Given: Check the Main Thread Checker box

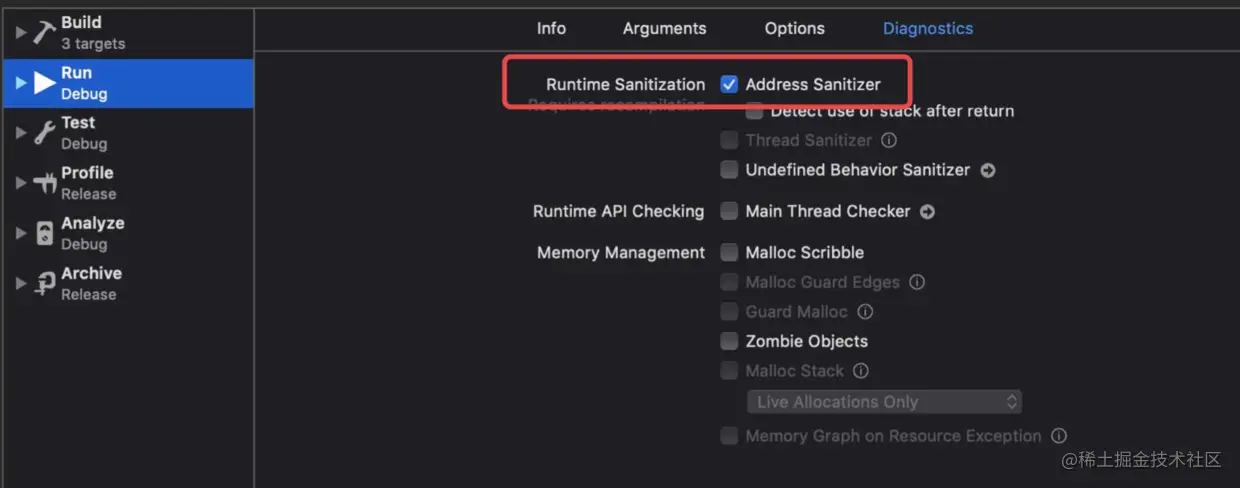Looking at the screenshot, I should click(729, 212).
